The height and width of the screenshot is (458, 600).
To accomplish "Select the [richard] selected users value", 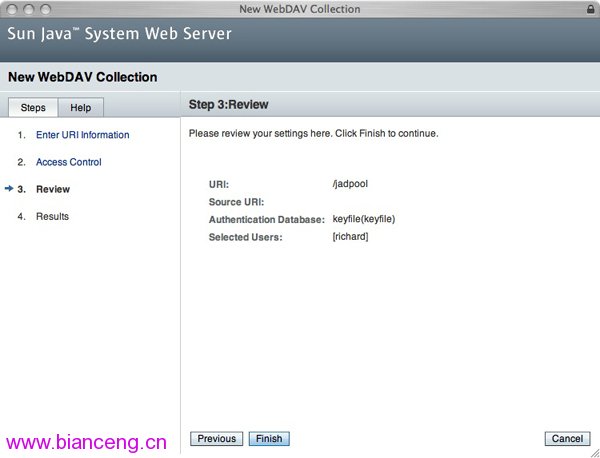I will click(350, 236).
